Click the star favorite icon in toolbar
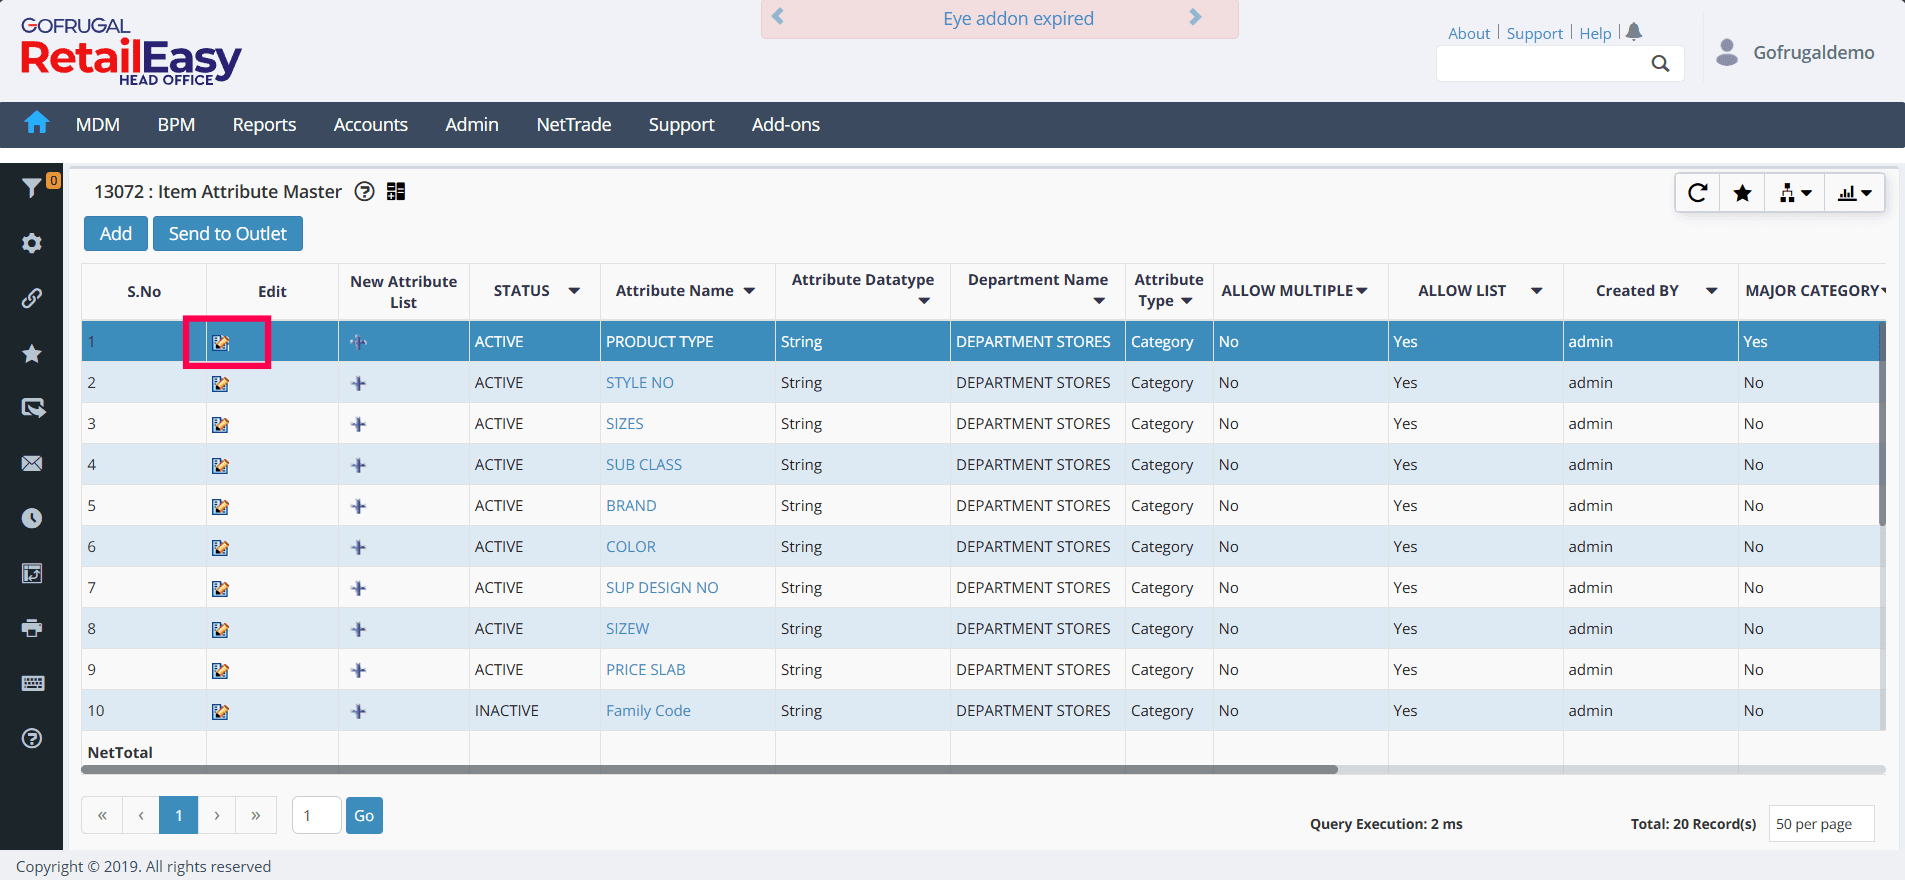Image resolution: width=1905 pixels, height=880 pixels. pos(1742,193)
